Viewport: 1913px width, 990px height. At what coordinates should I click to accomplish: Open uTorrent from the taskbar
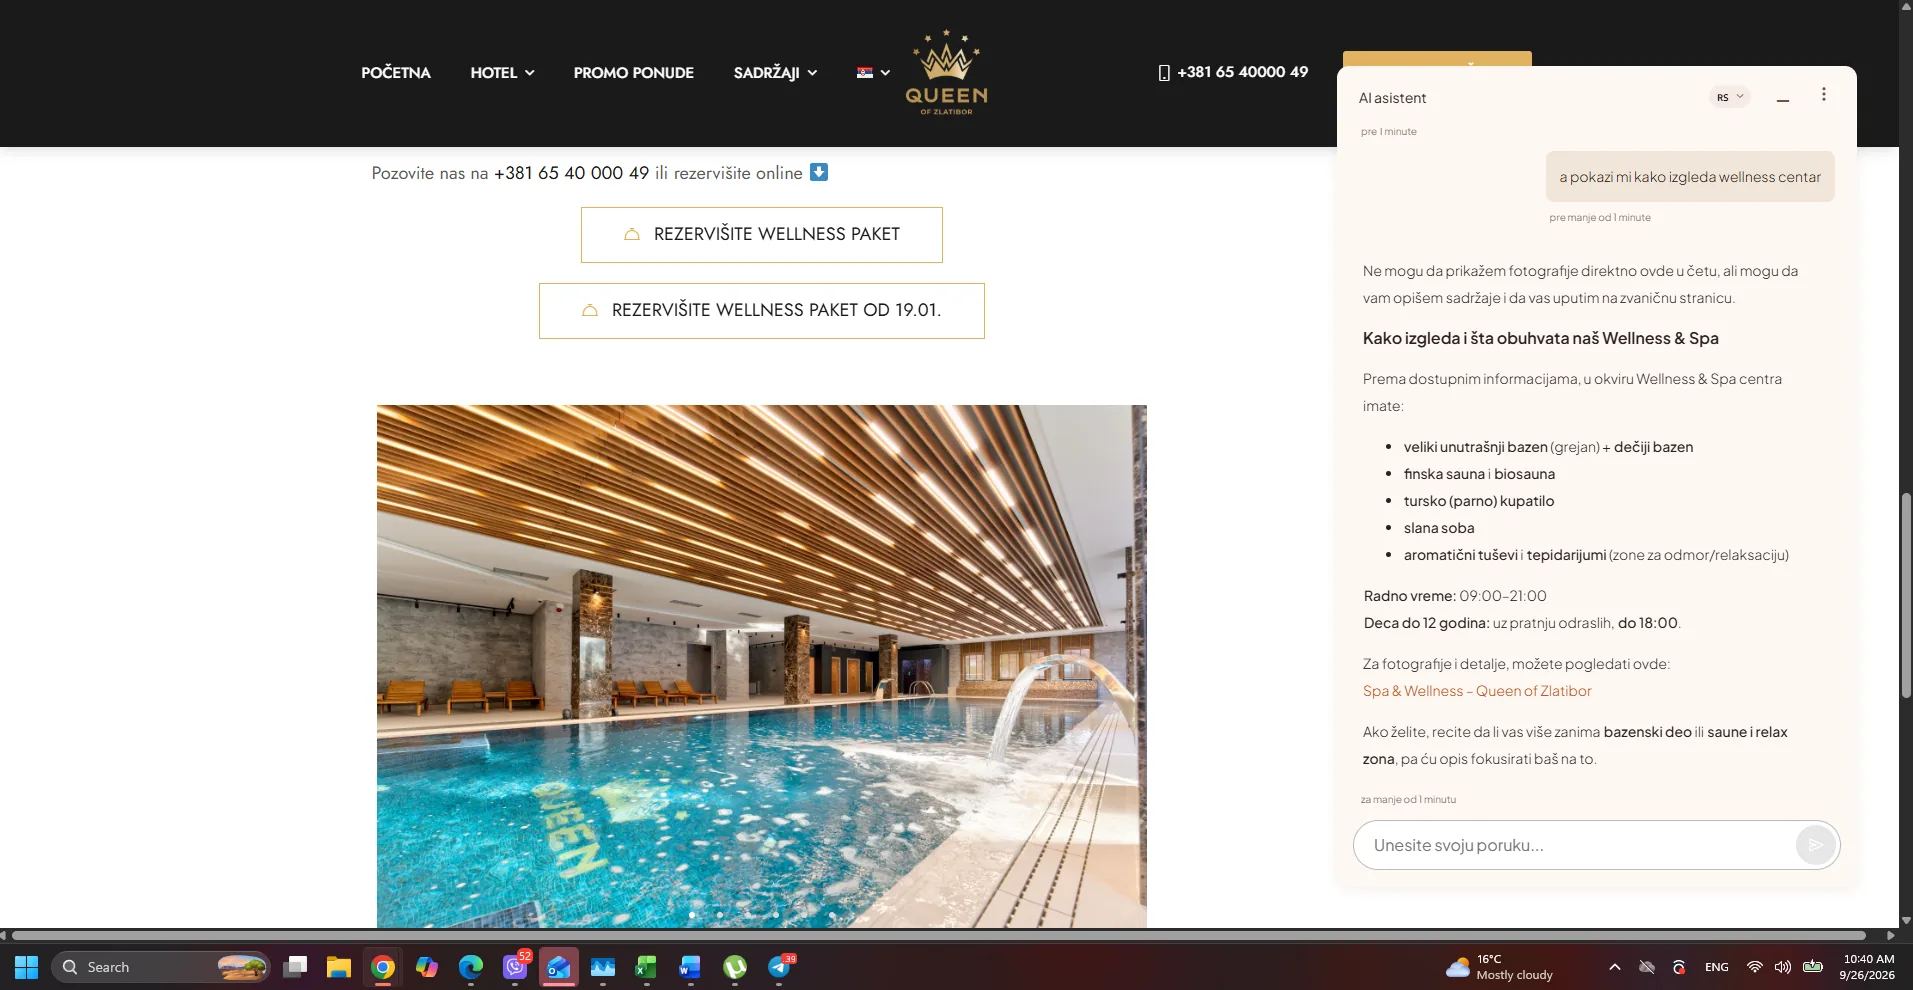735,967
